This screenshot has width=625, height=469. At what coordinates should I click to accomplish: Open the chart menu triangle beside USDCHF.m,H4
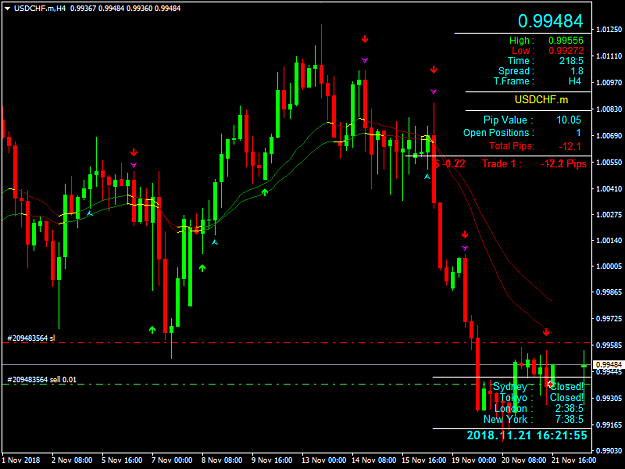(x=7, y=8)
